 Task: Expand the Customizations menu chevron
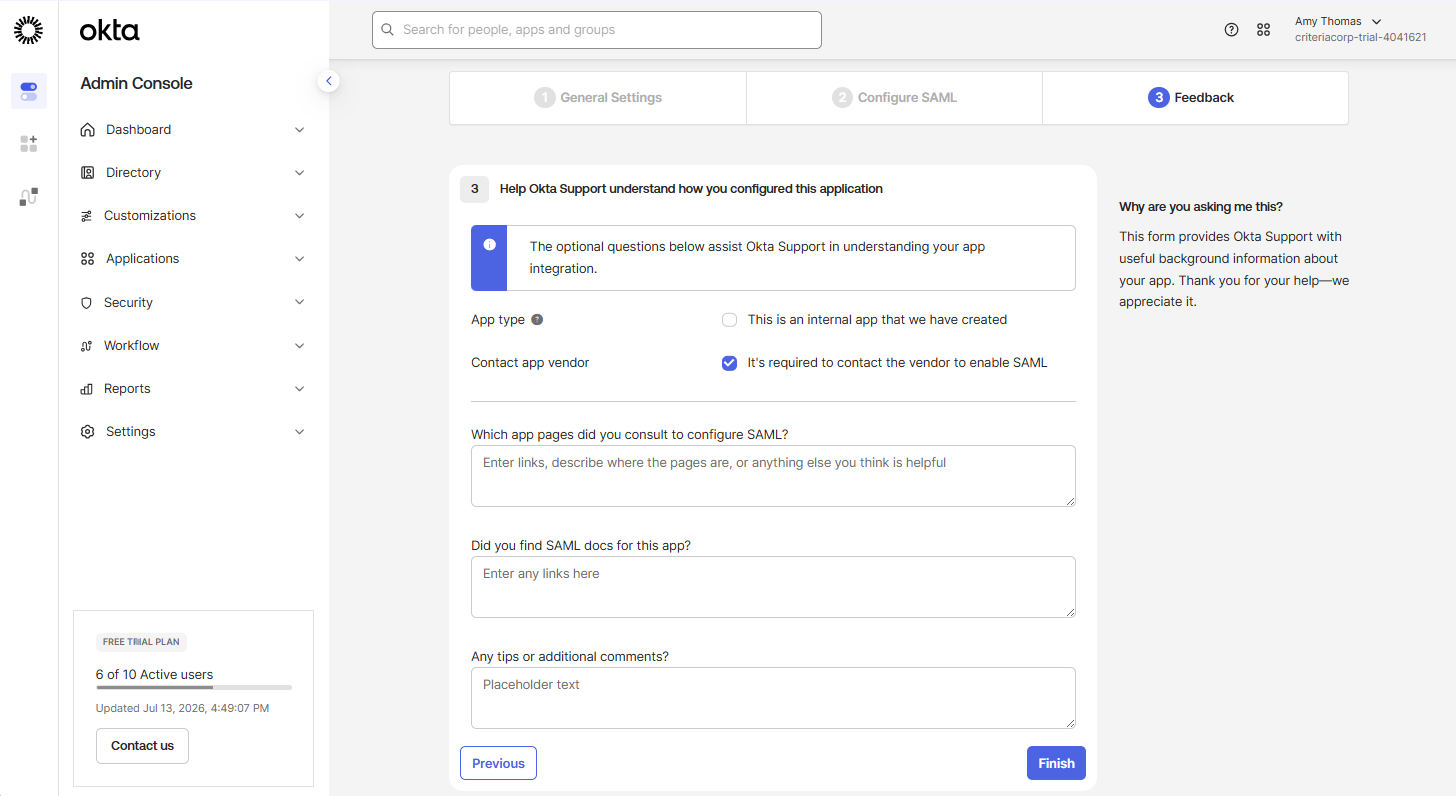pos(299,216)
